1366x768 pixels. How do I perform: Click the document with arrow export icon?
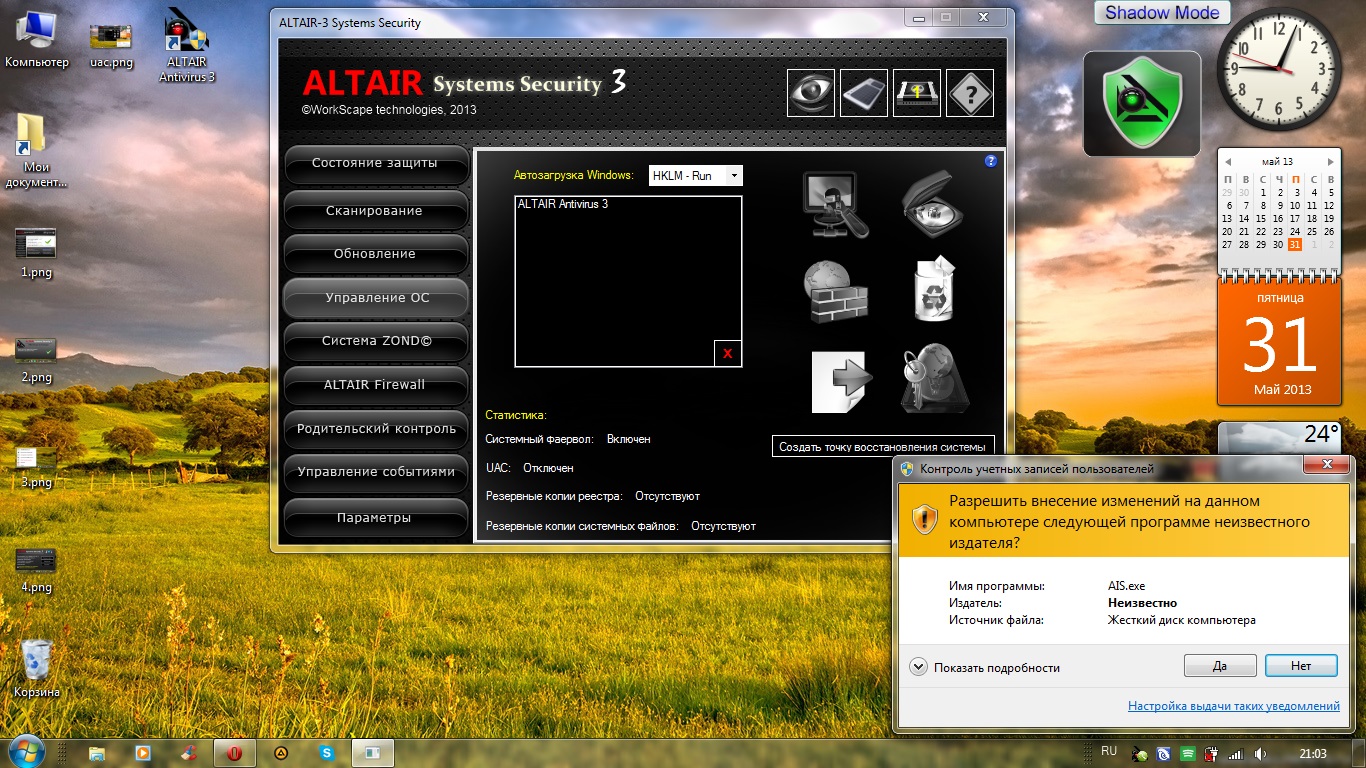[x=841, y=380]
